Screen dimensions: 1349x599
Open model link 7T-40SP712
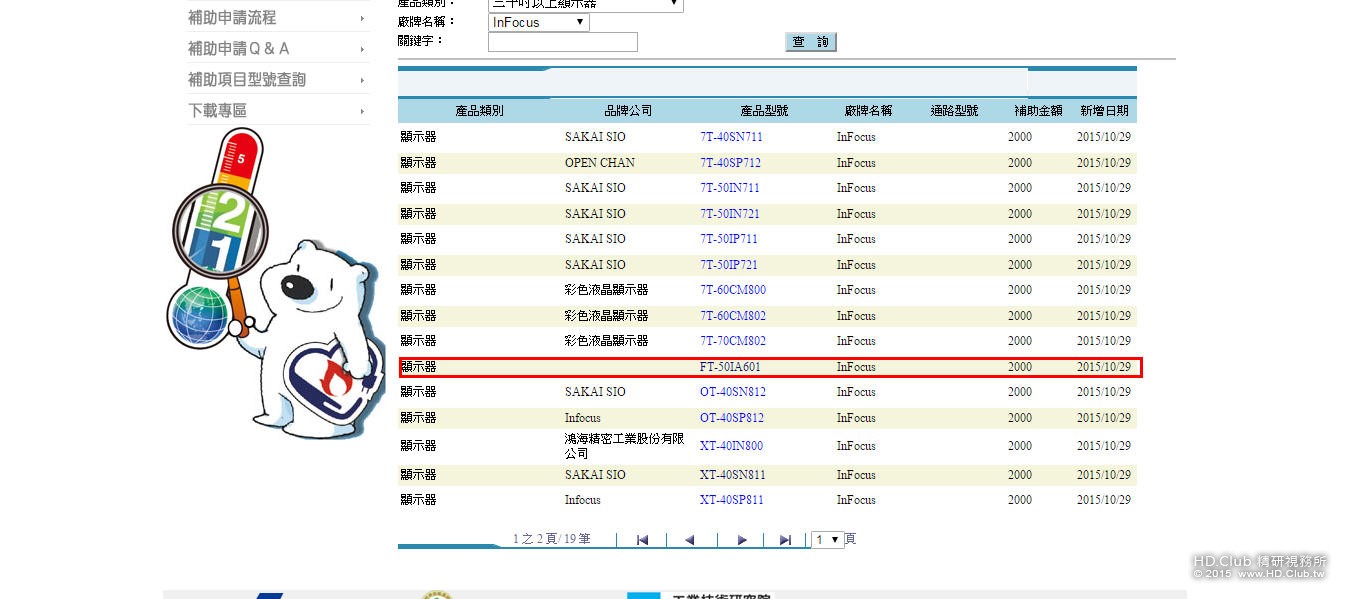click(x=730, y=163)
